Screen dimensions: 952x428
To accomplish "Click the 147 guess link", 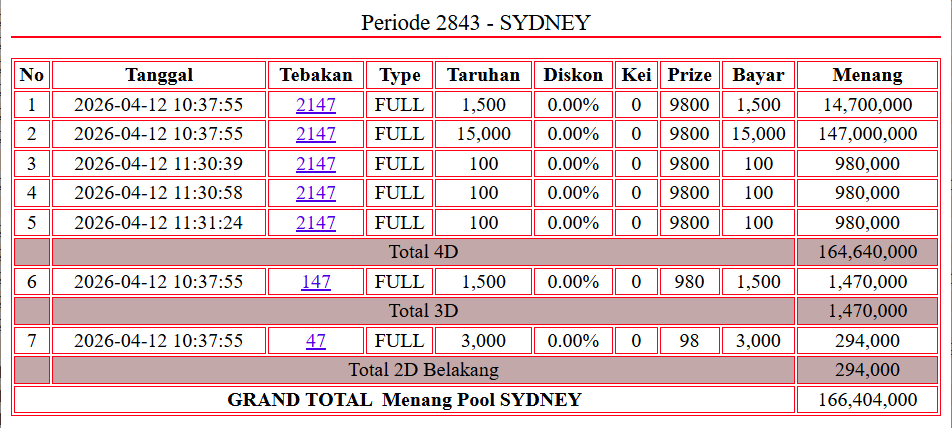I will [x=316, y=282].
